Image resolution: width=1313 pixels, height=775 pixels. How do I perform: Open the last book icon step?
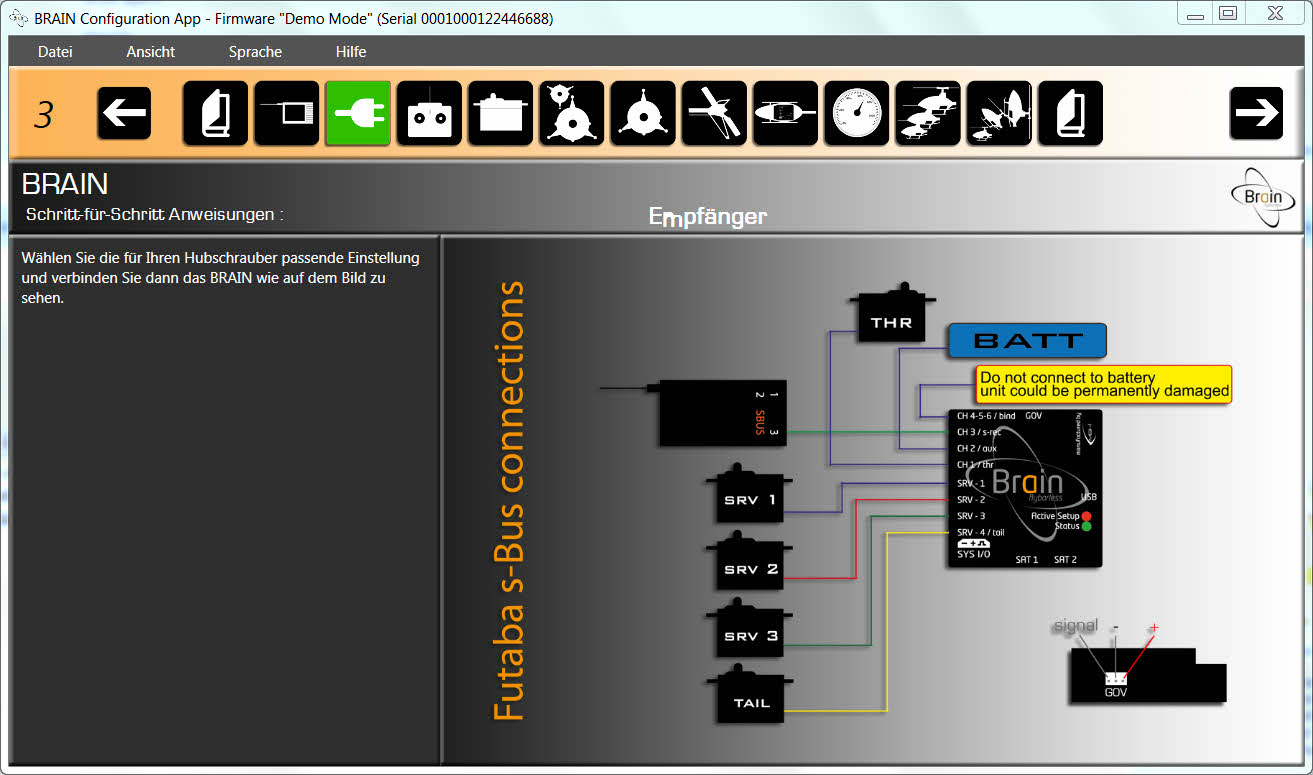pyautogui.click(x=1070, y=113)
